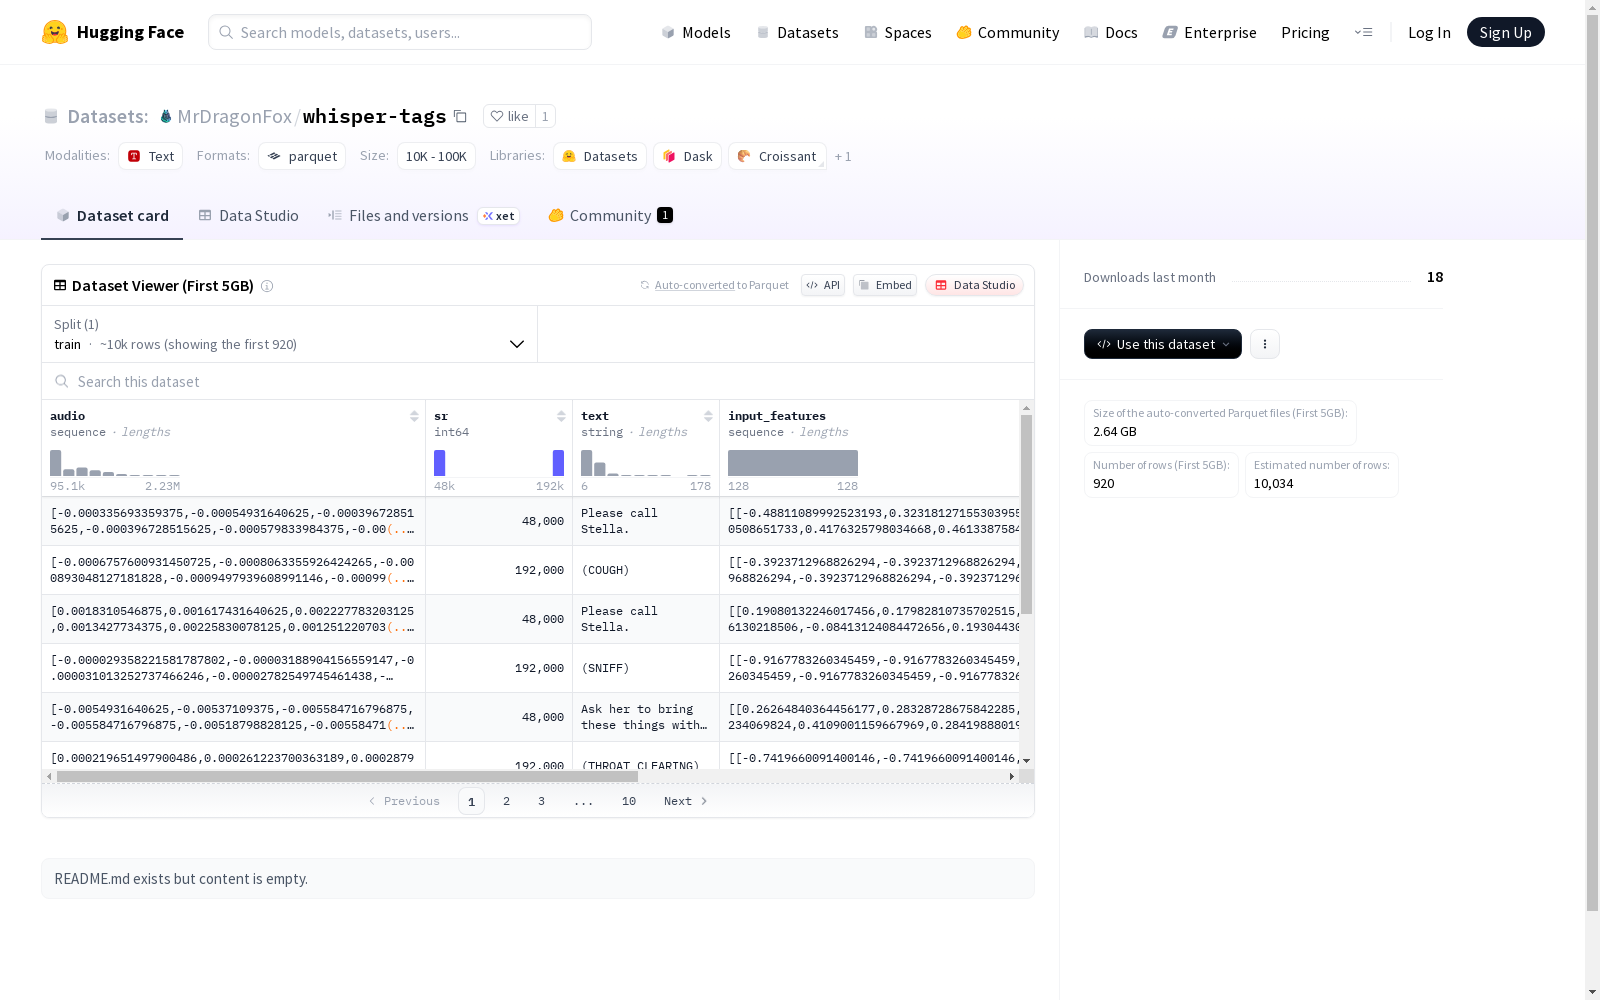The height and width of the screenshot is (1000, 1600).
Task: Open the more options kebab button
Action: point(1265,344)
